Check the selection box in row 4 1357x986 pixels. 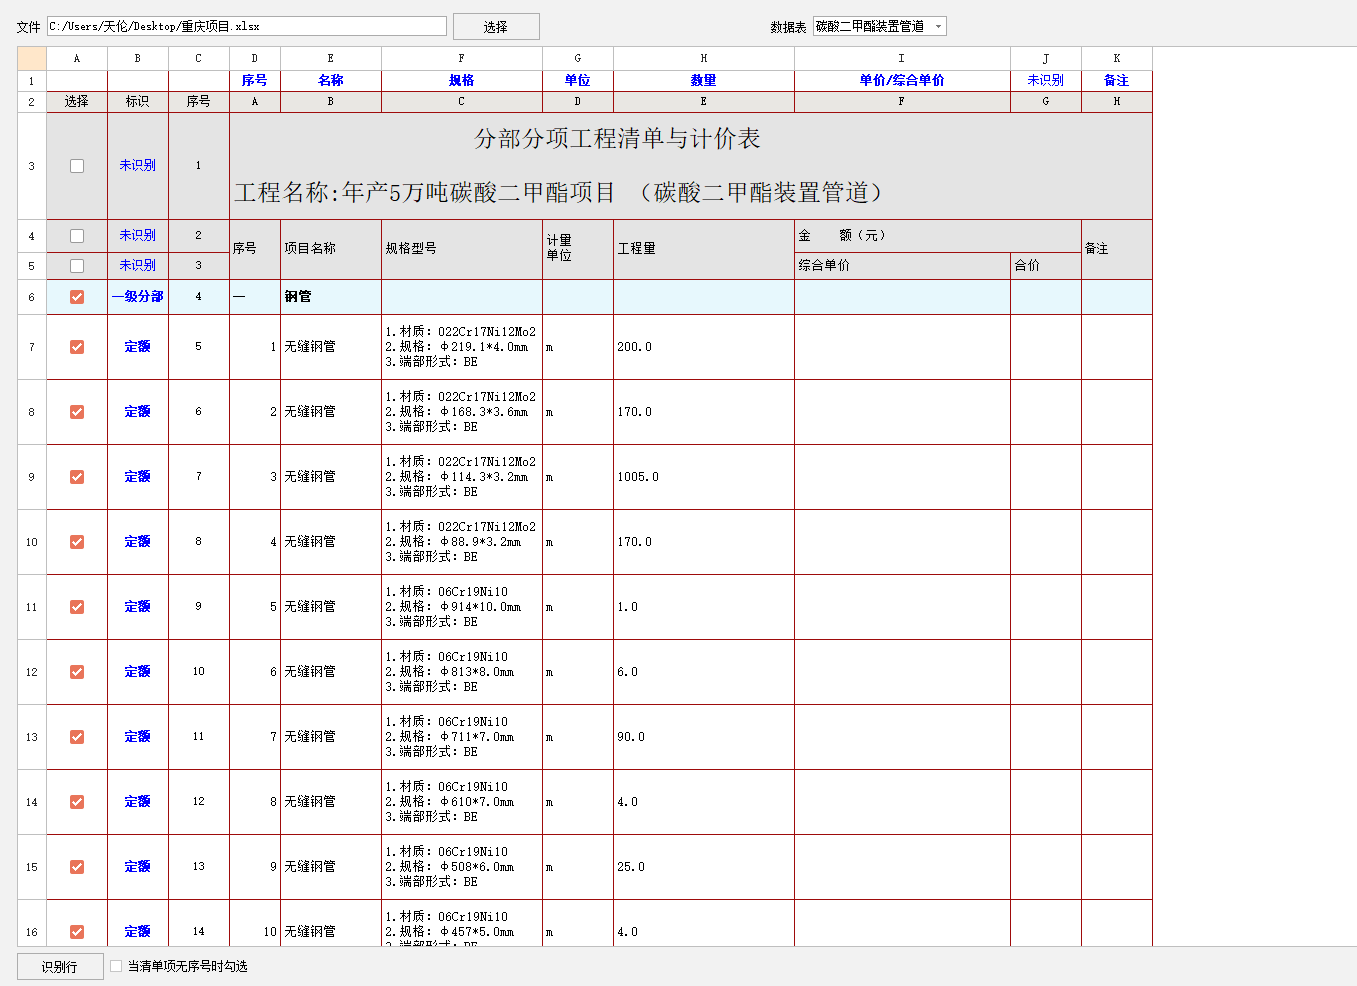coord(77,236)
